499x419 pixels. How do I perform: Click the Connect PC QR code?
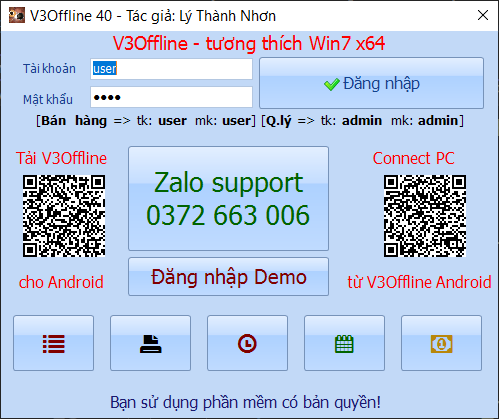(425, 216)
